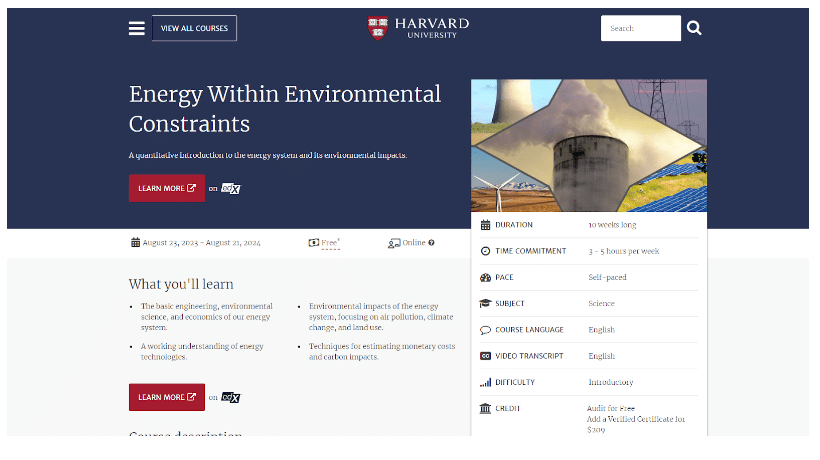
Task: Click the Difficulty signal bars icon
Action: click(x=485, y=382)
